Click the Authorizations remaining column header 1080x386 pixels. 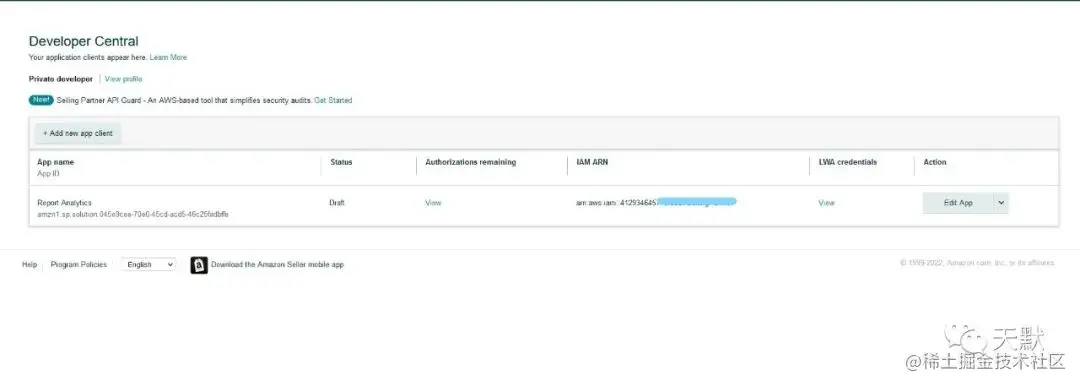click(x=470, y=163)
